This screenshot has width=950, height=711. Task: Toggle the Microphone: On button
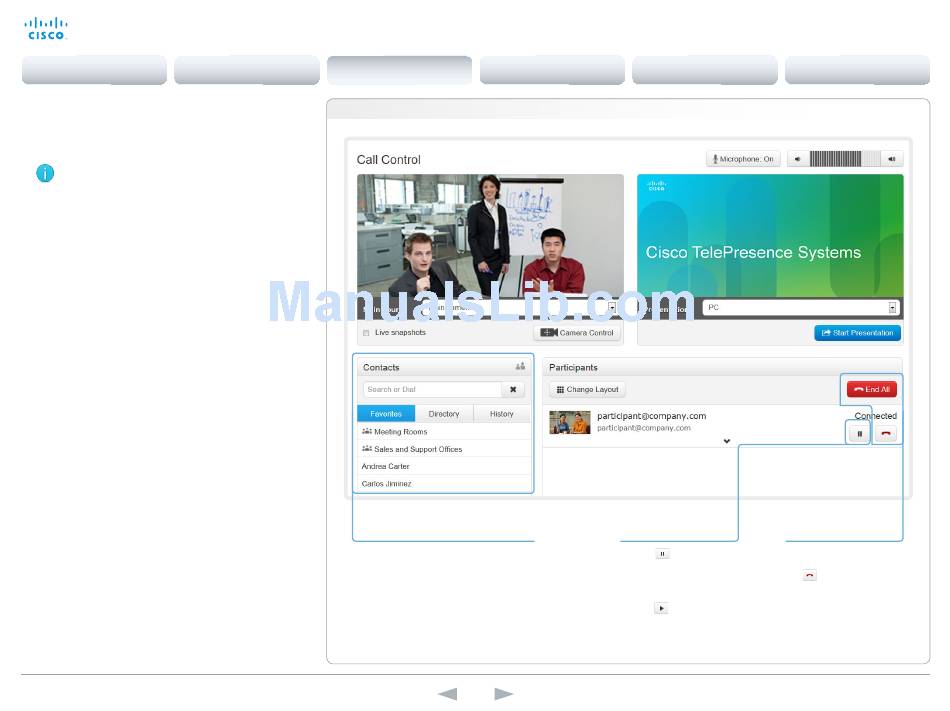pyautogui.click(x=743, y=159)
